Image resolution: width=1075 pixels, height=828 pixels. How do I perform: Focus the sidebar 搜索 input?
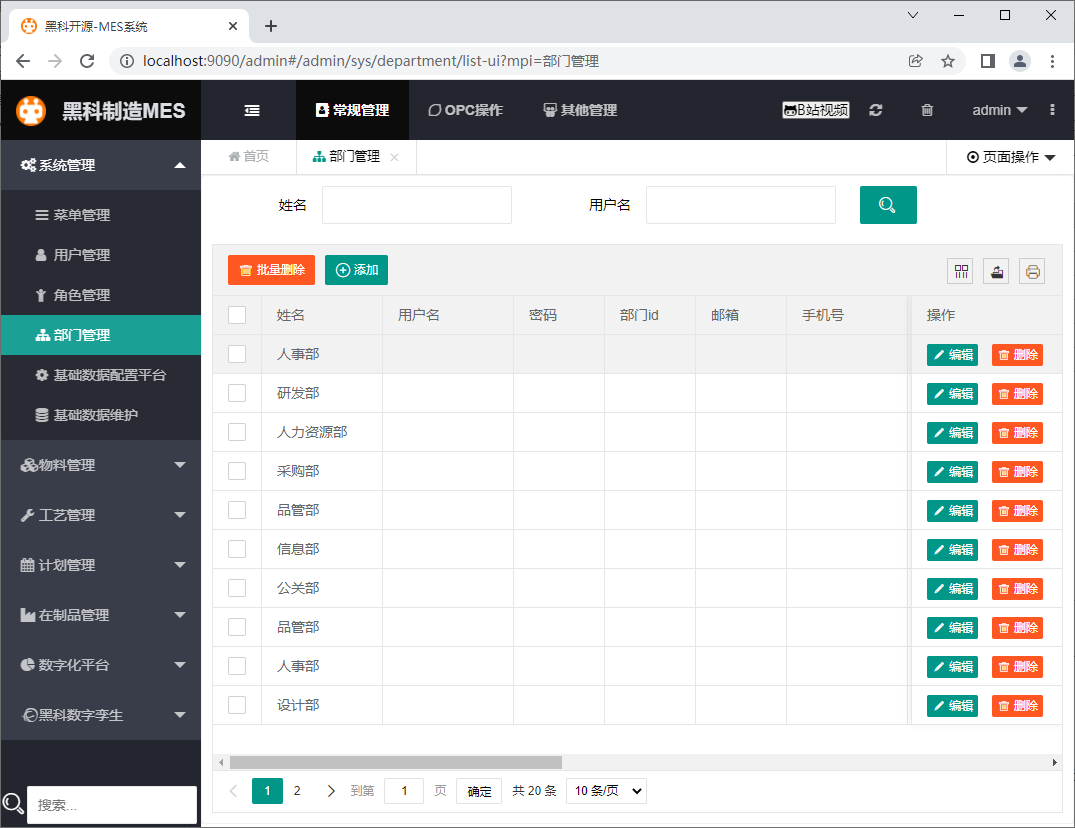click(112, 805)
